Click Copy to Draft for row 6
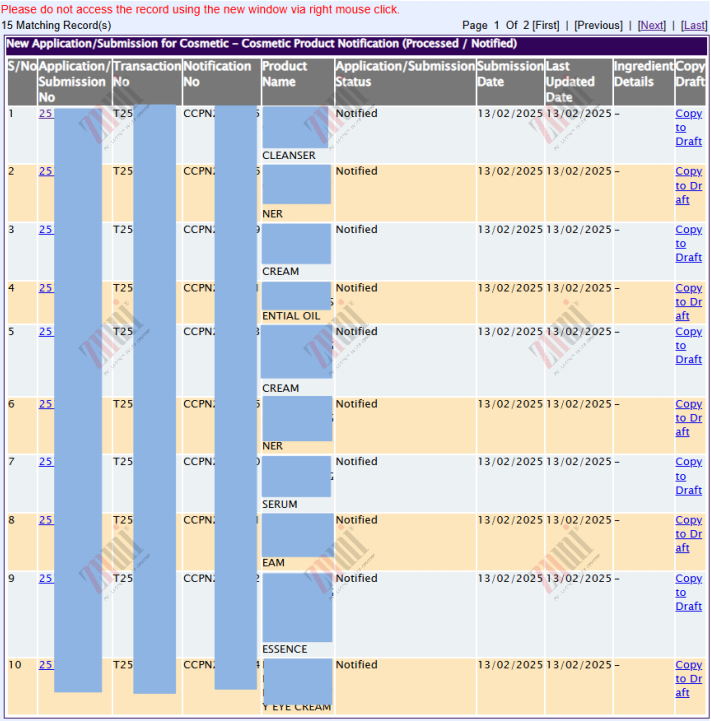711x721 pixels. (x=688, y=418)
